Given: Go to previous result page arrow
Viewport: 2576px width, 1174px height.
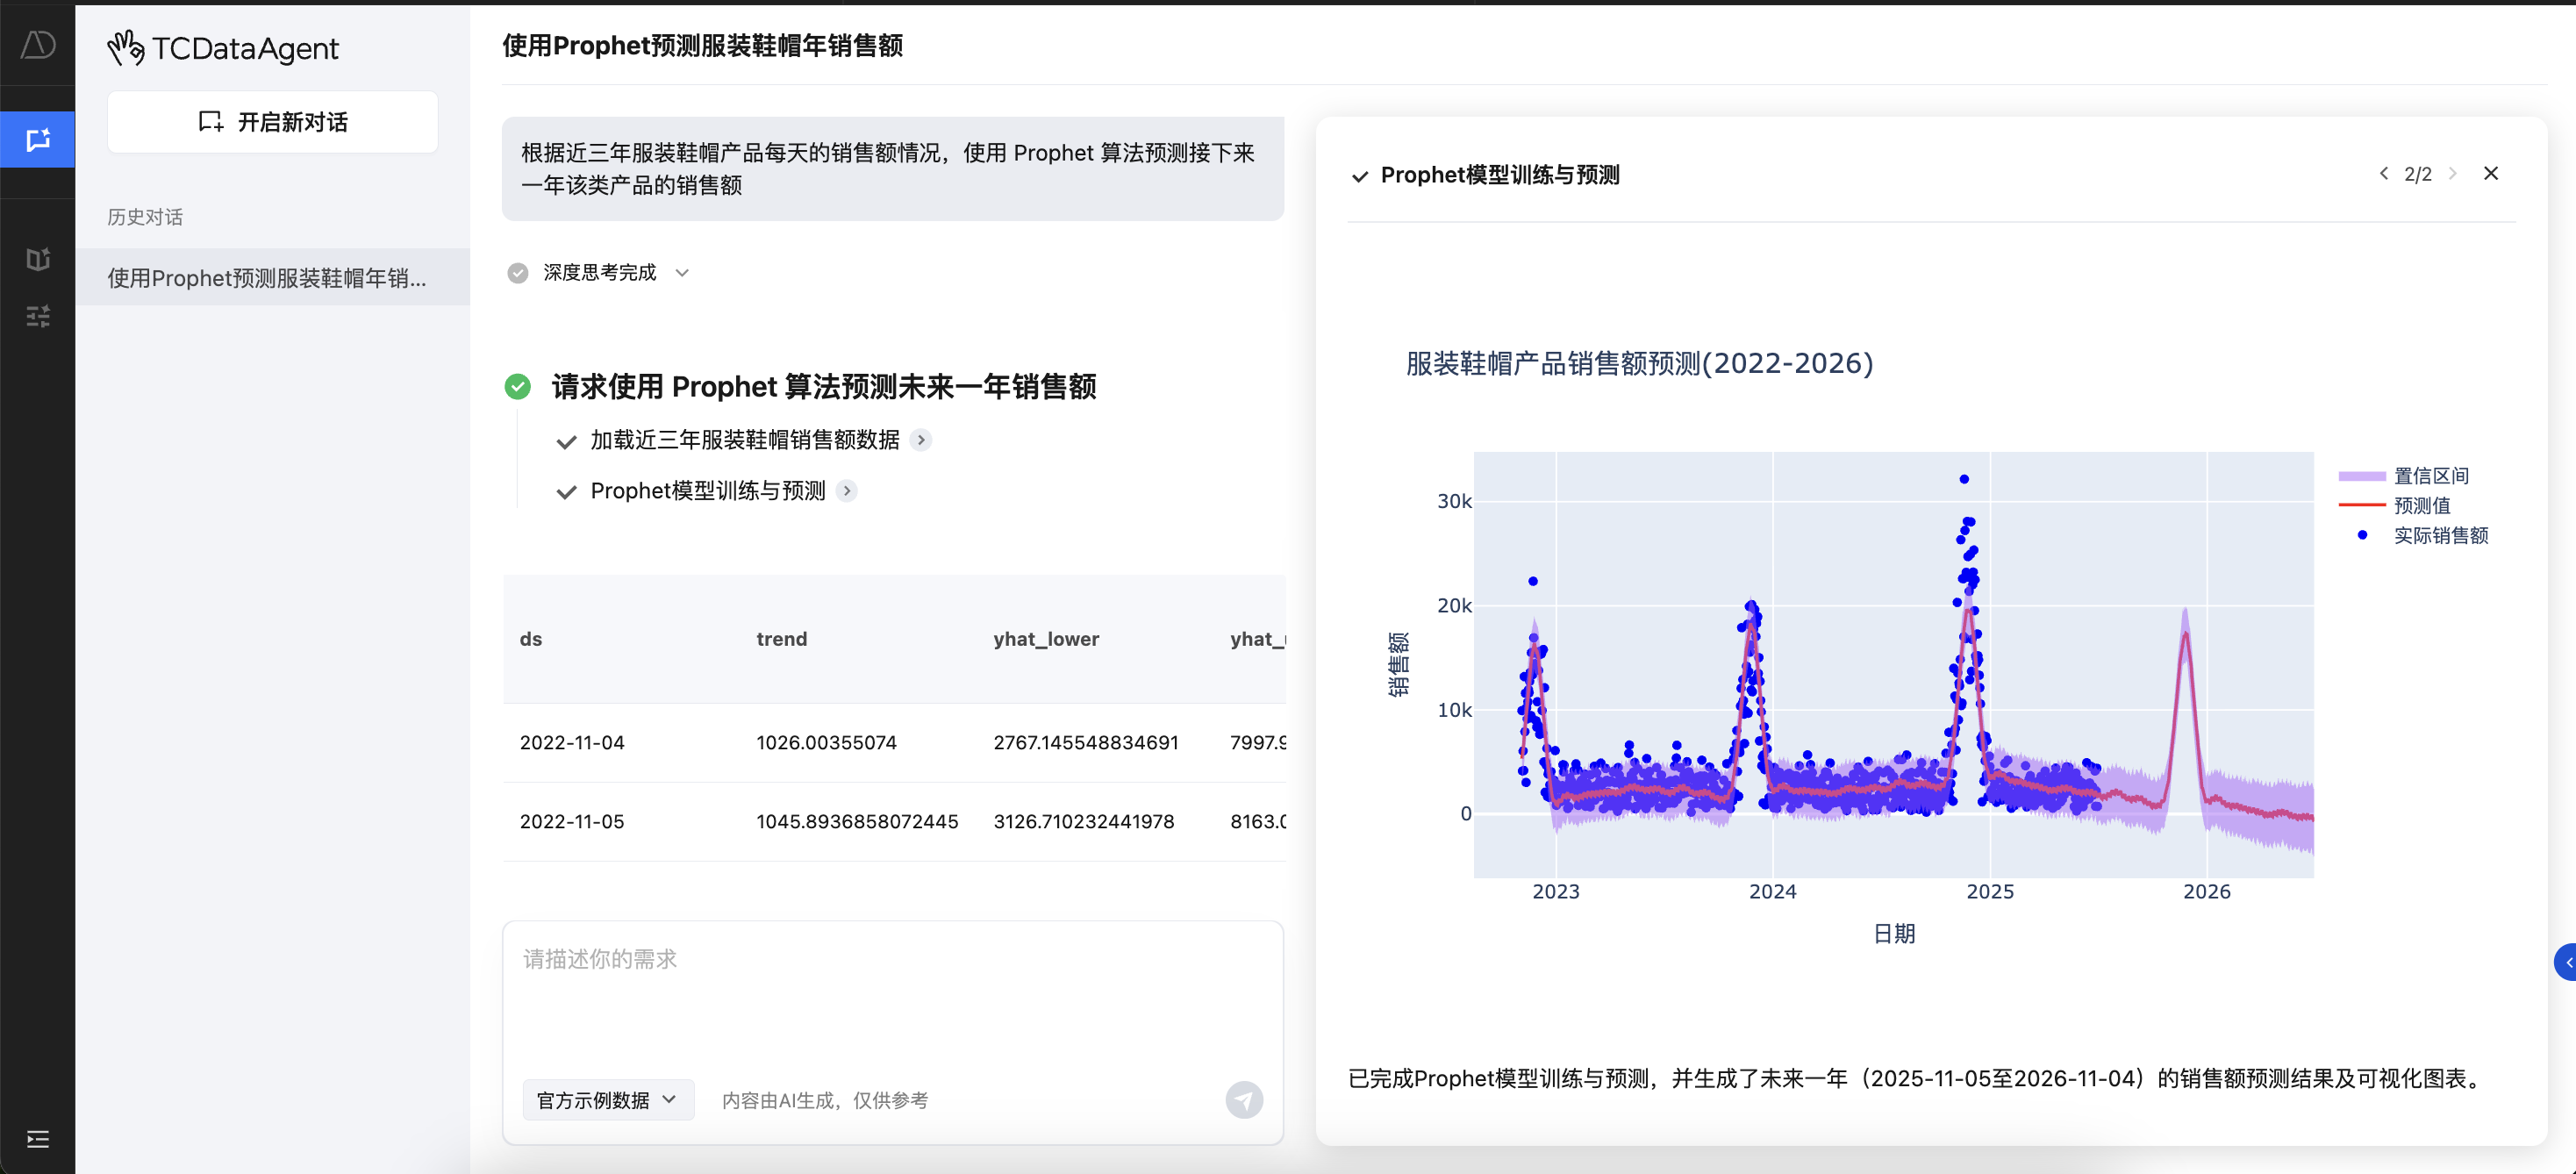Looking at the screenshot, I should 2383,174.
